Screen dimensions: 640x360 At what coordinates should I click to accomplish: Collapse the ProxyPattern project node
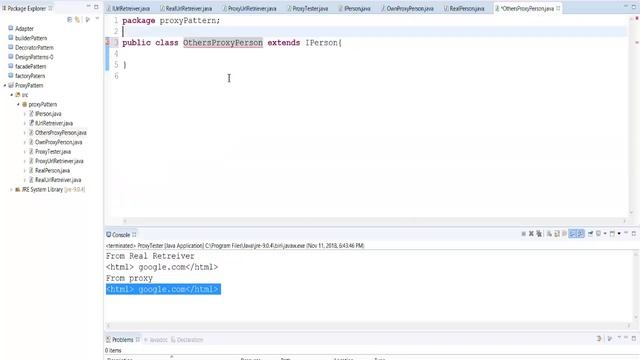pos(5,85)
